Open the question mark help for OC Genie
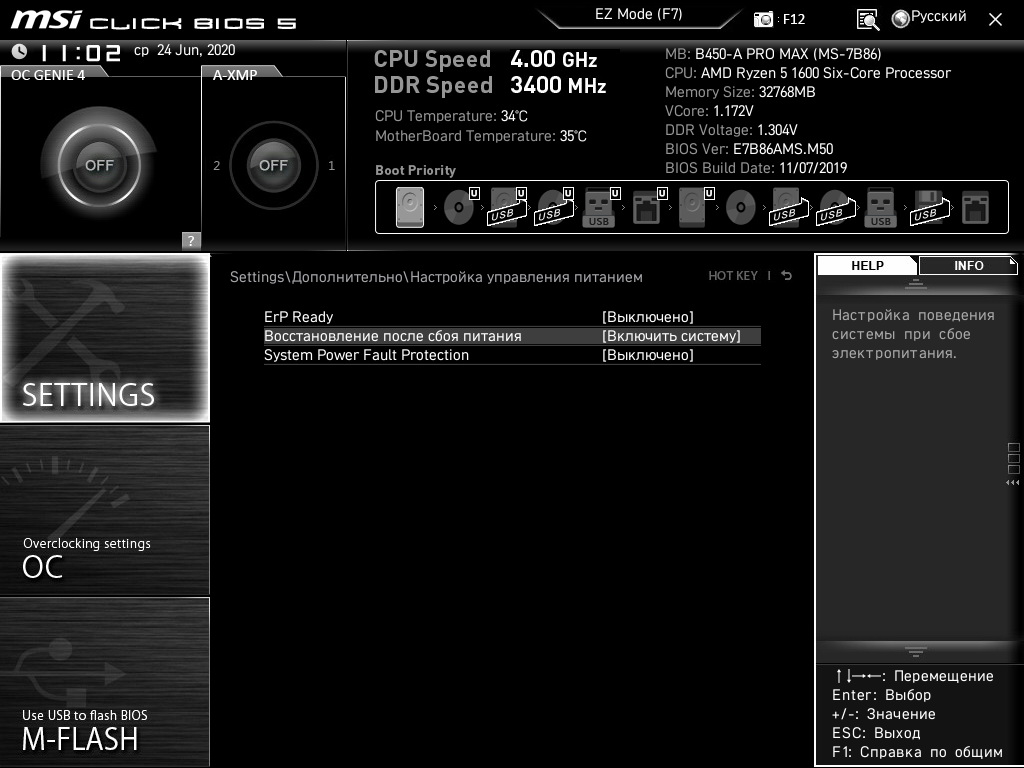Screen dimensions: 1024x768 tap(191, 240)
